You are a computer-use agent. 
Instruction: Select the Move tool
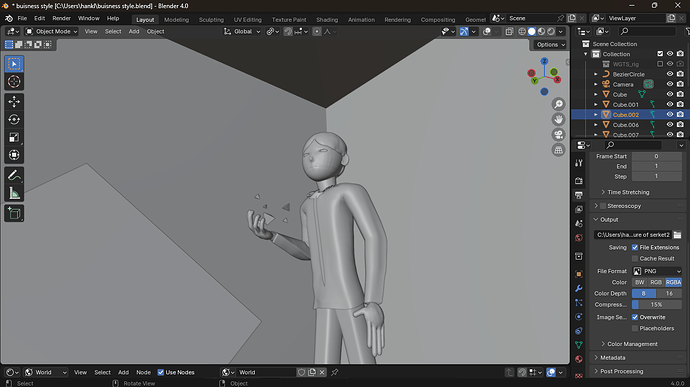[14, 102]
